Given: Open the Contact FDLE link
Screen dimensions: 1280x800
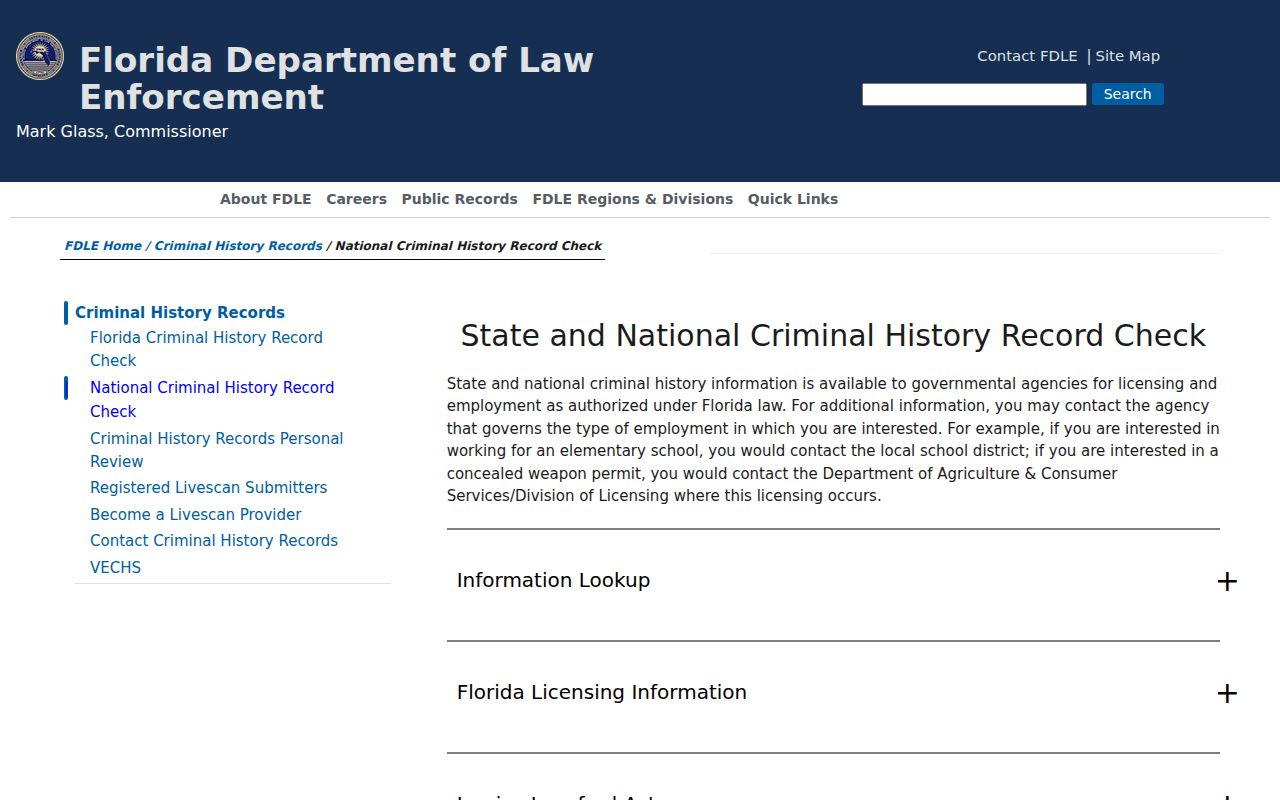Looking at the screenshot, I should tap(1027, 56).
